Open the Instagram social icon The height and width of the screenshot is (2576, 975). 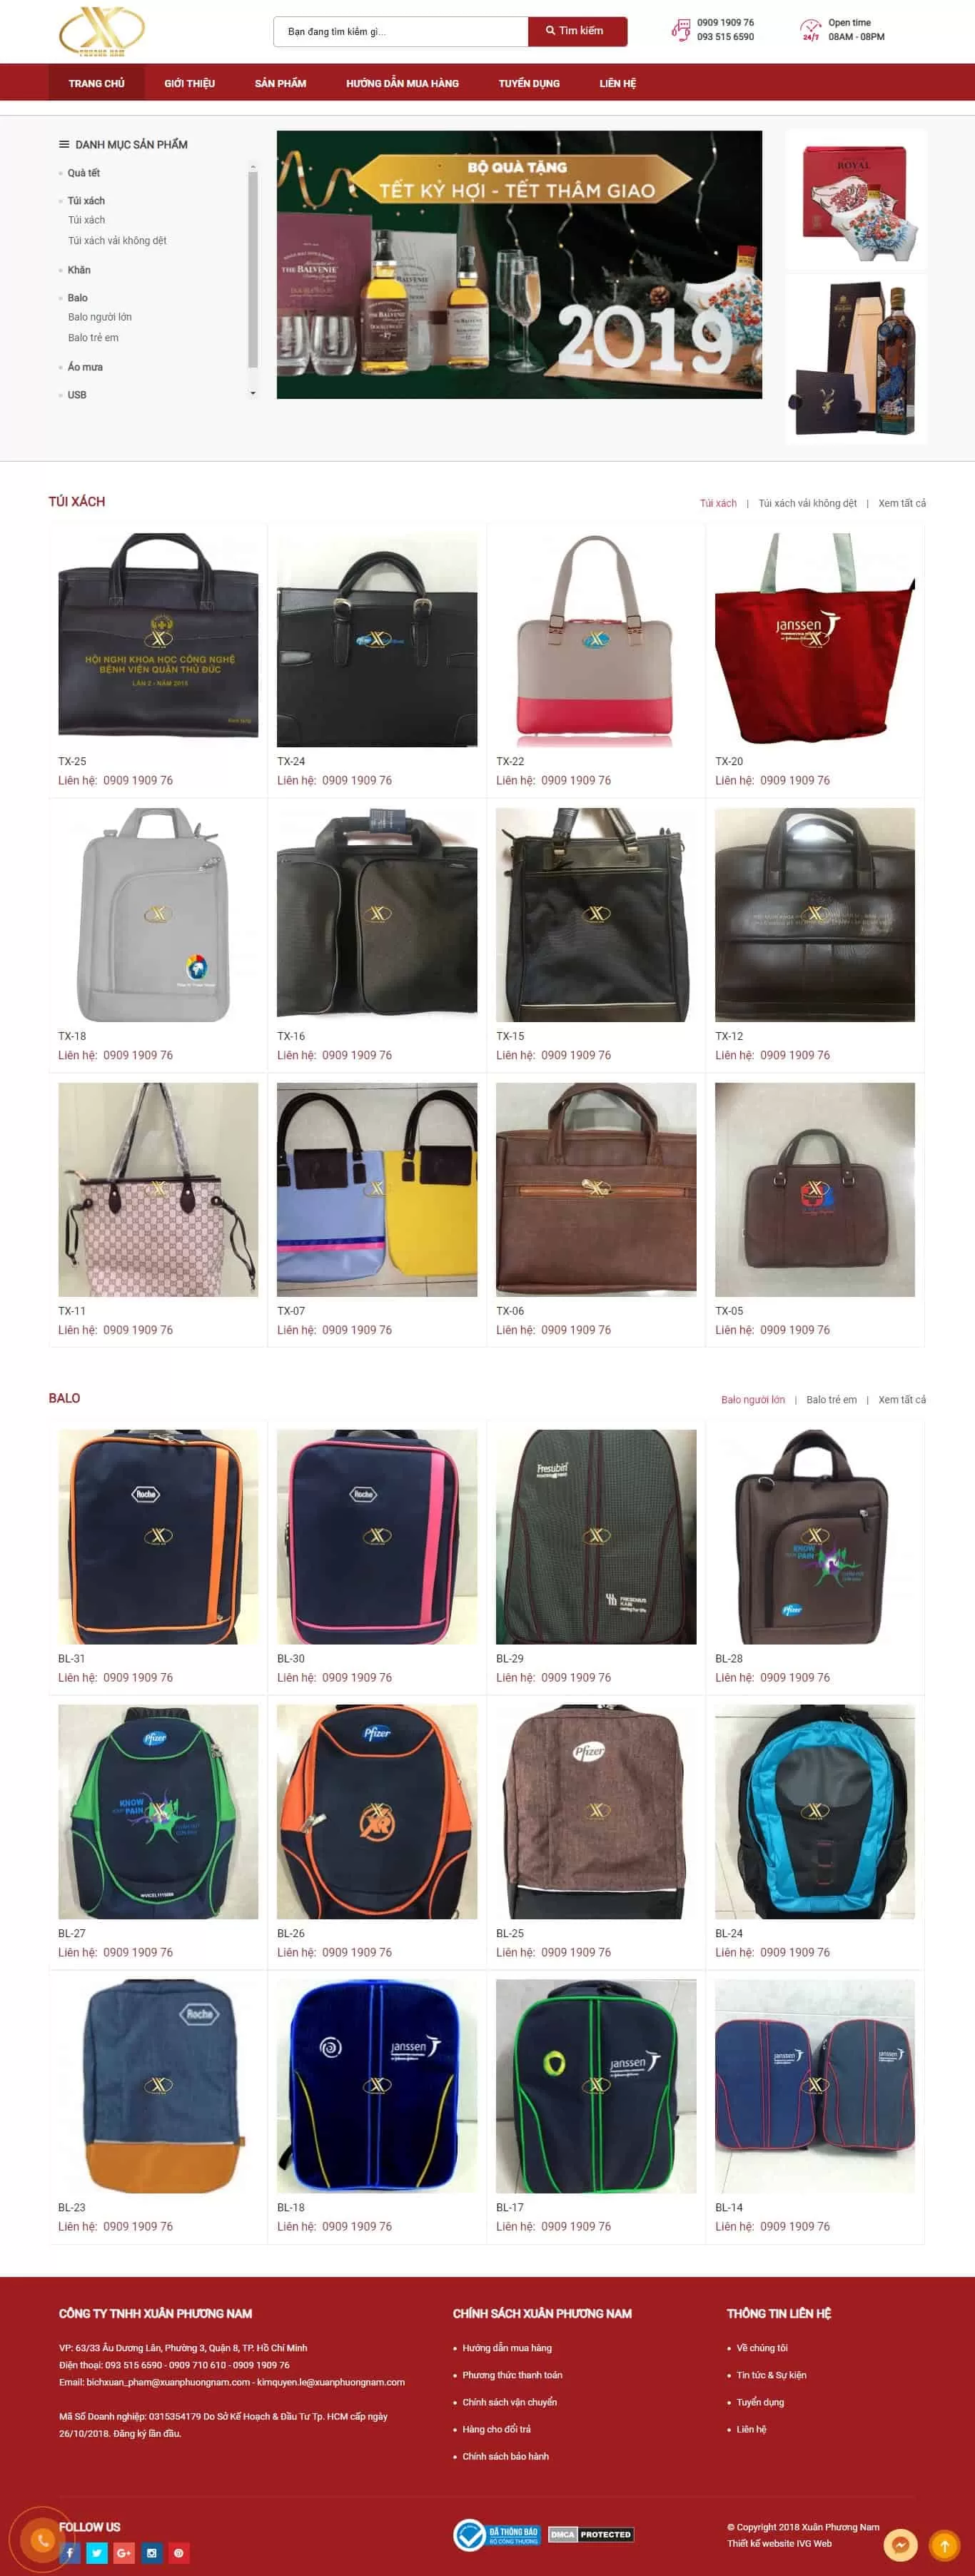(151, 2552)
